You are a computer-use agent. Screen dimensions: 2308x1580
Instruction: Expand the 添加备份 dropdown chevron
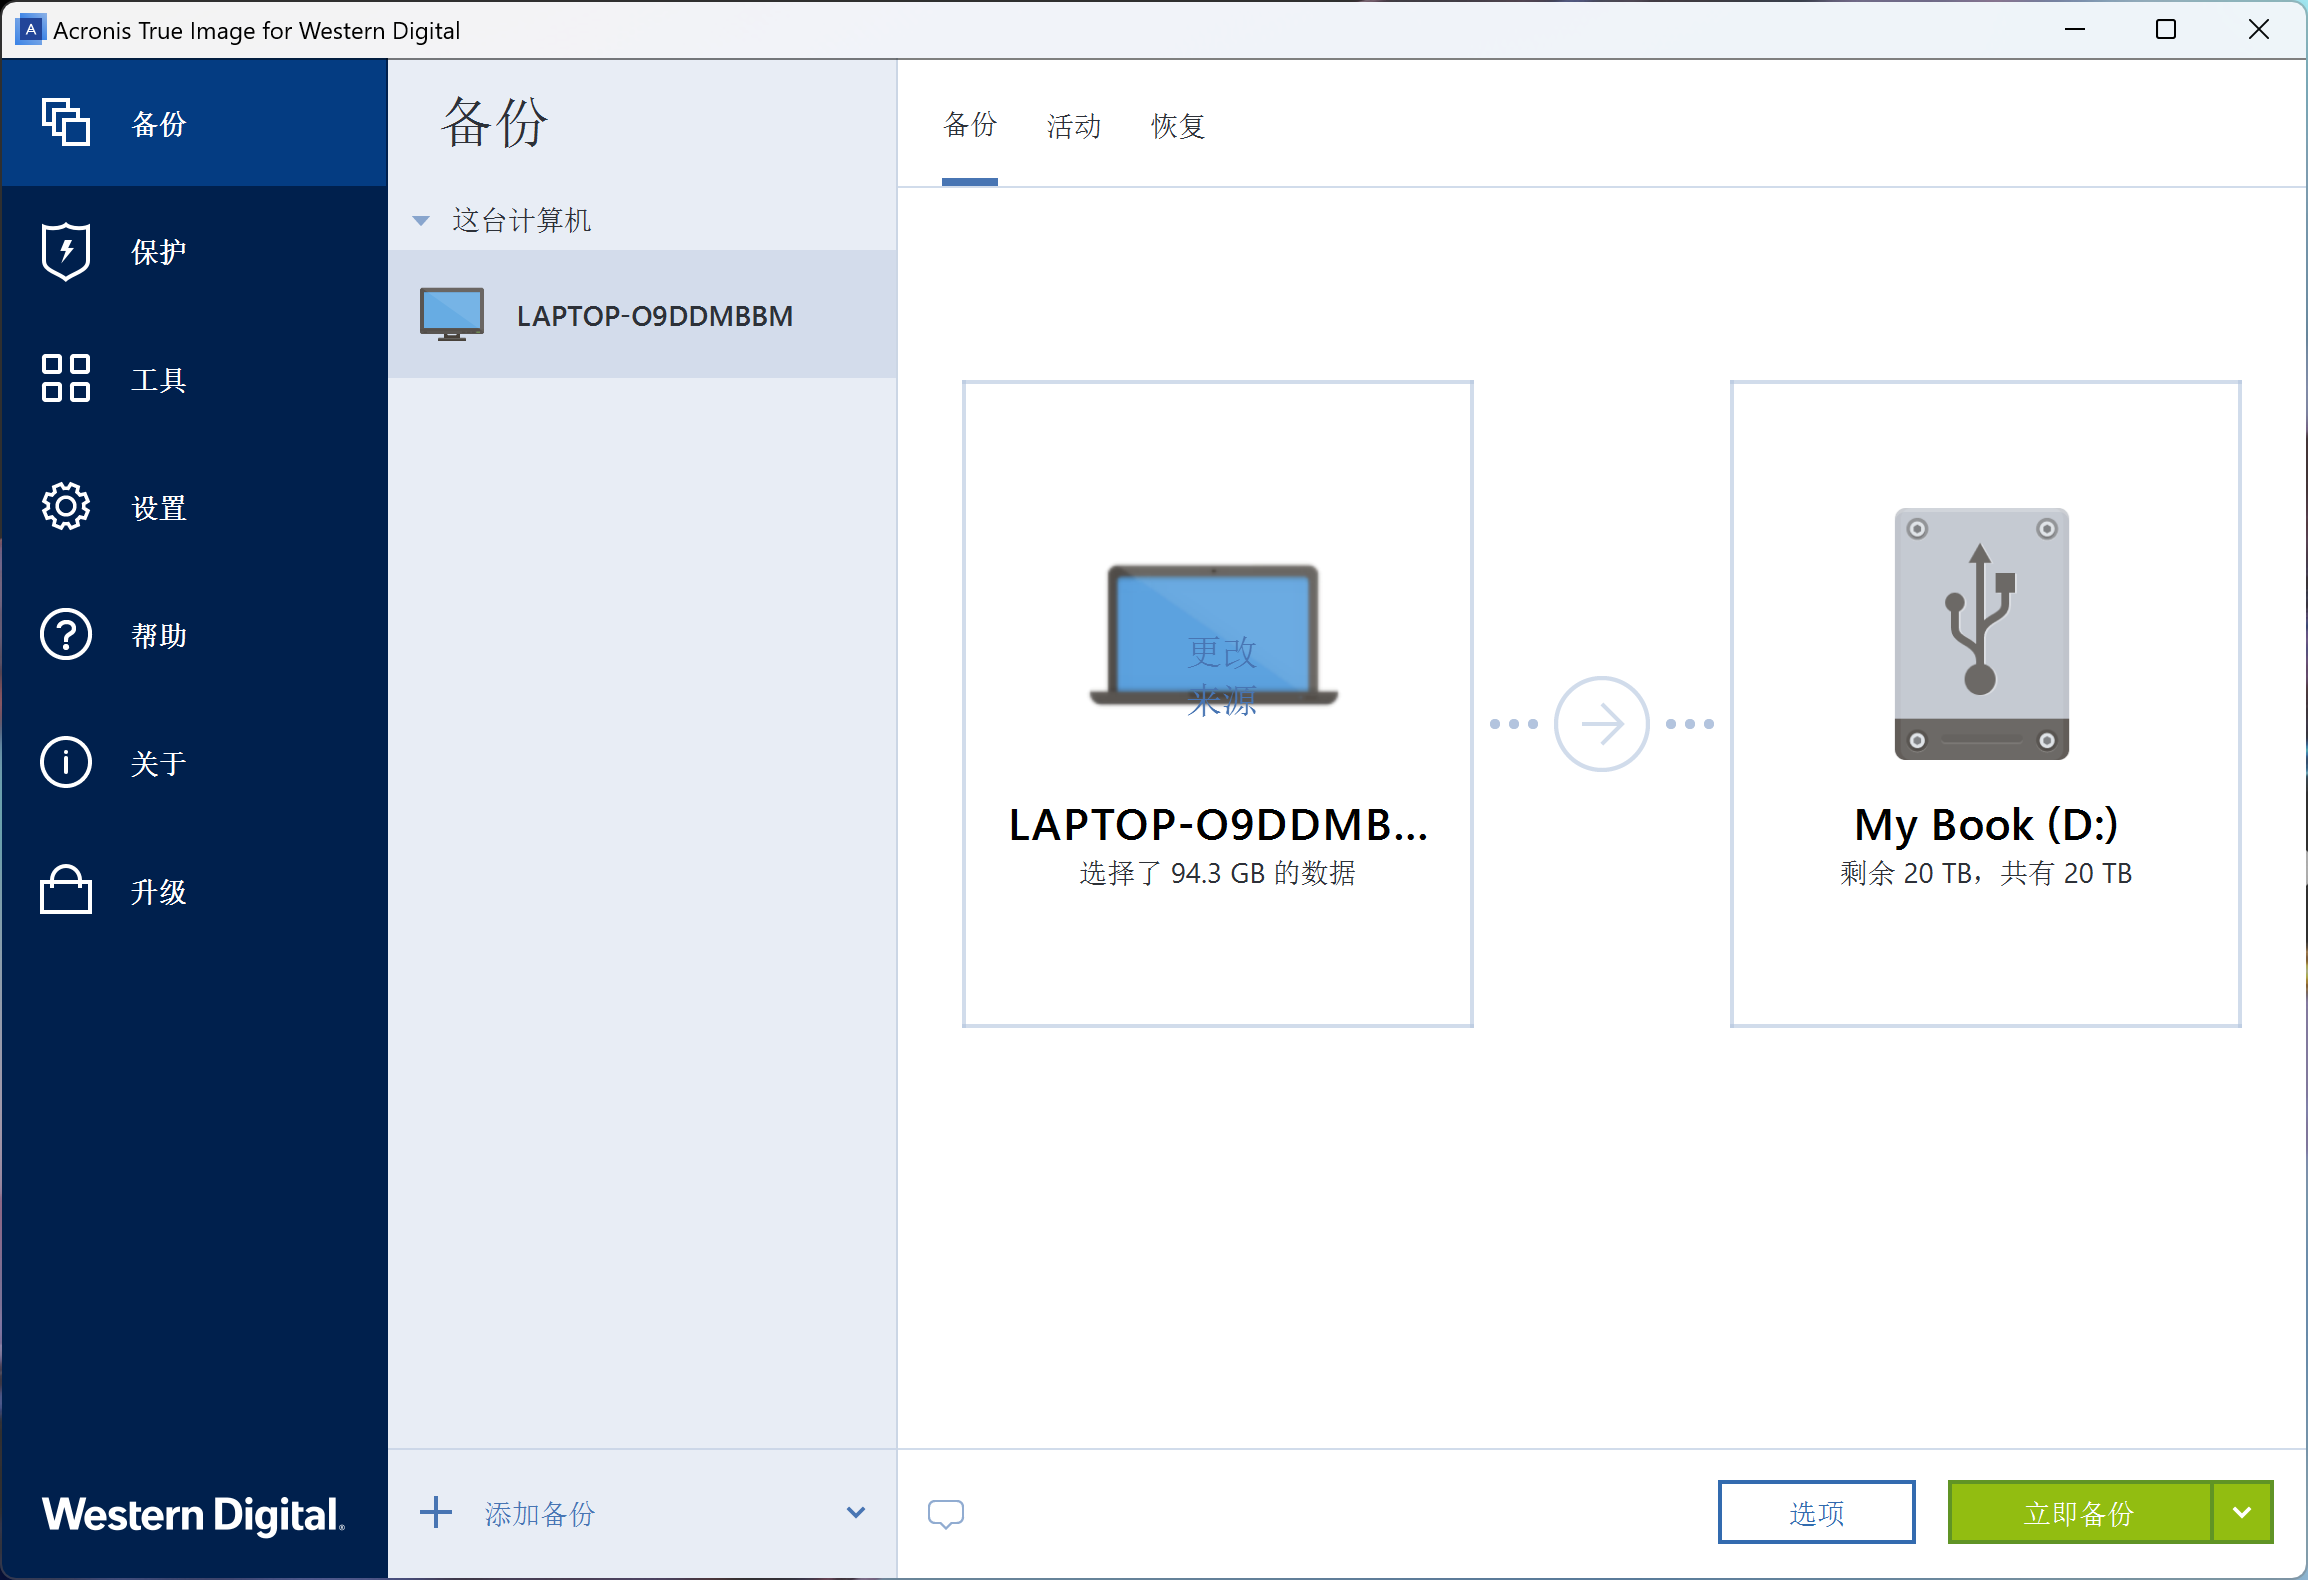[856, 1513]
